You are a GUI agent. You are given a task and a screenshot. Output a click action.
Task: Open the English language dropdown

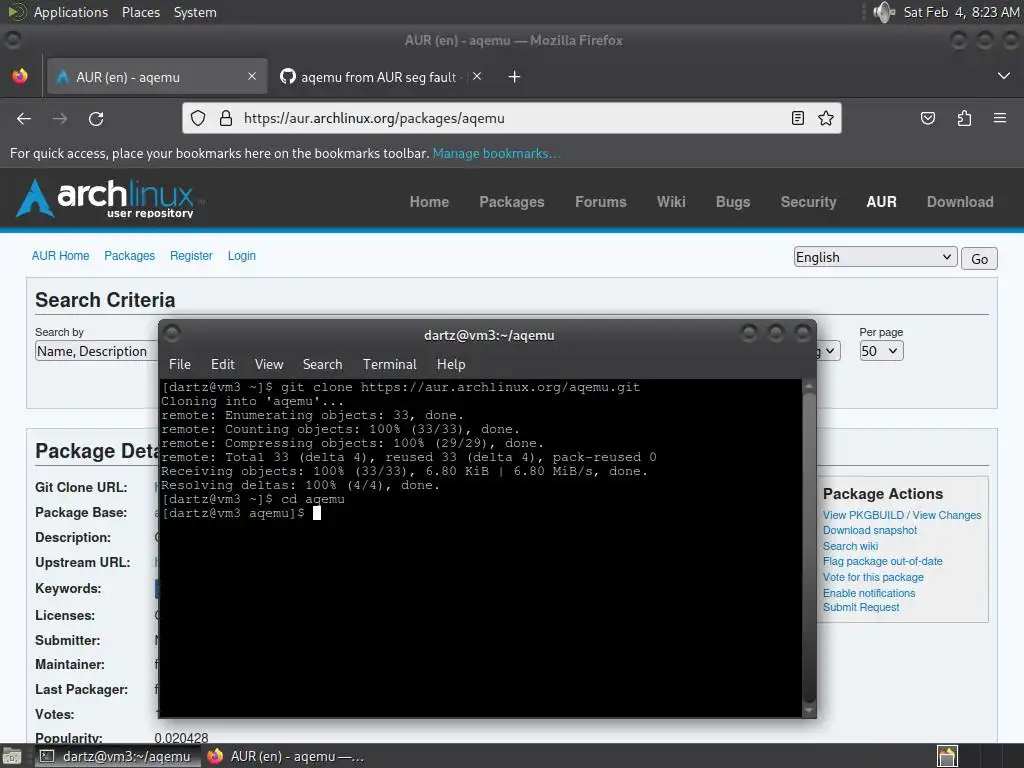(875, 257)
